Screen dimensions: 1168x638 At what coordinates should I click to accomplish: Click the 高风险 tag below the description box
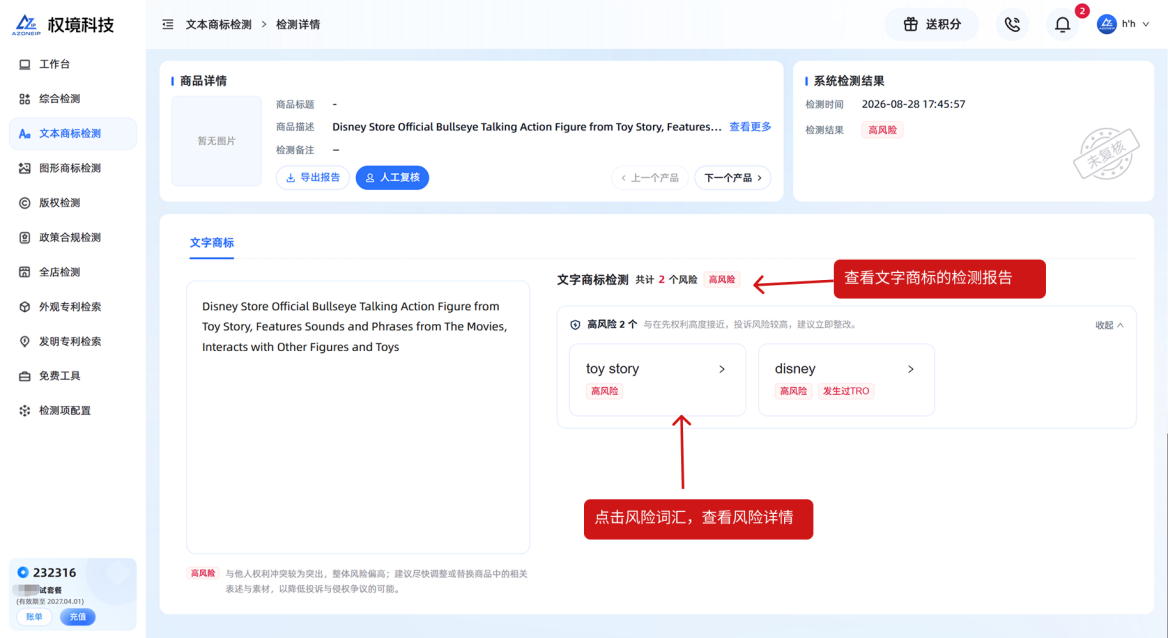point(203,573)
